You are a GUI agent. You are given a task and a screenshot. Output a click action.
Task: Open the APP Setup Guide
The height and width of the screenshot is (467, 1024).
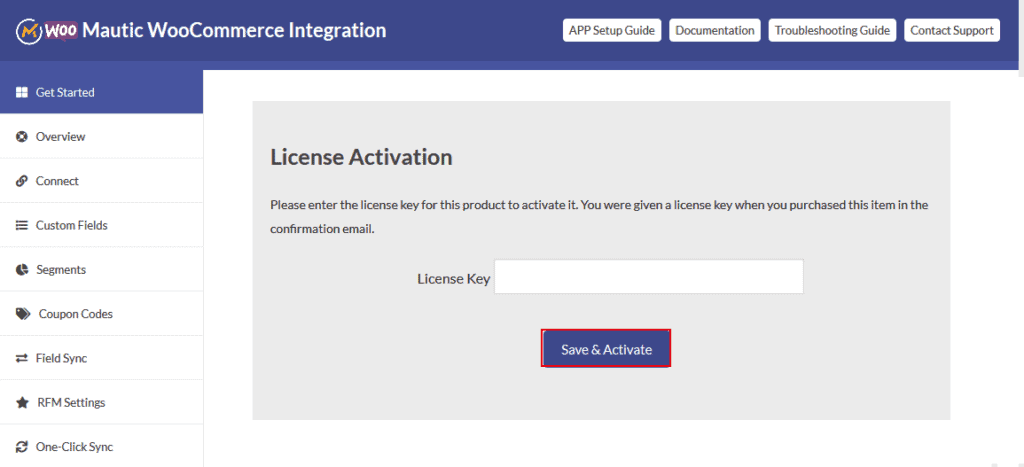point(612,30)
